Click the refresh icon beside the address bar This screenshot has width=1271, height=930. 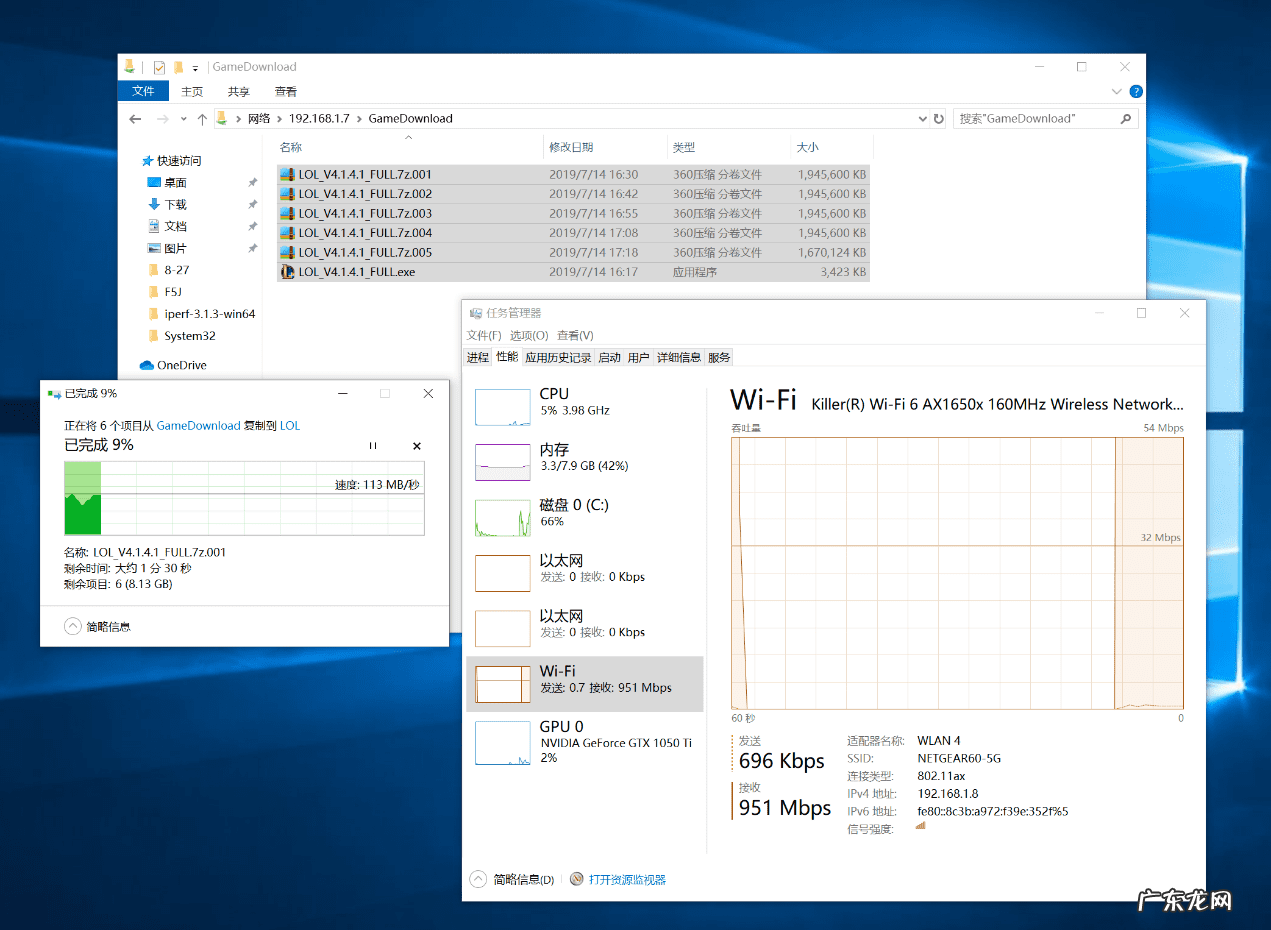tap(938, 119)
